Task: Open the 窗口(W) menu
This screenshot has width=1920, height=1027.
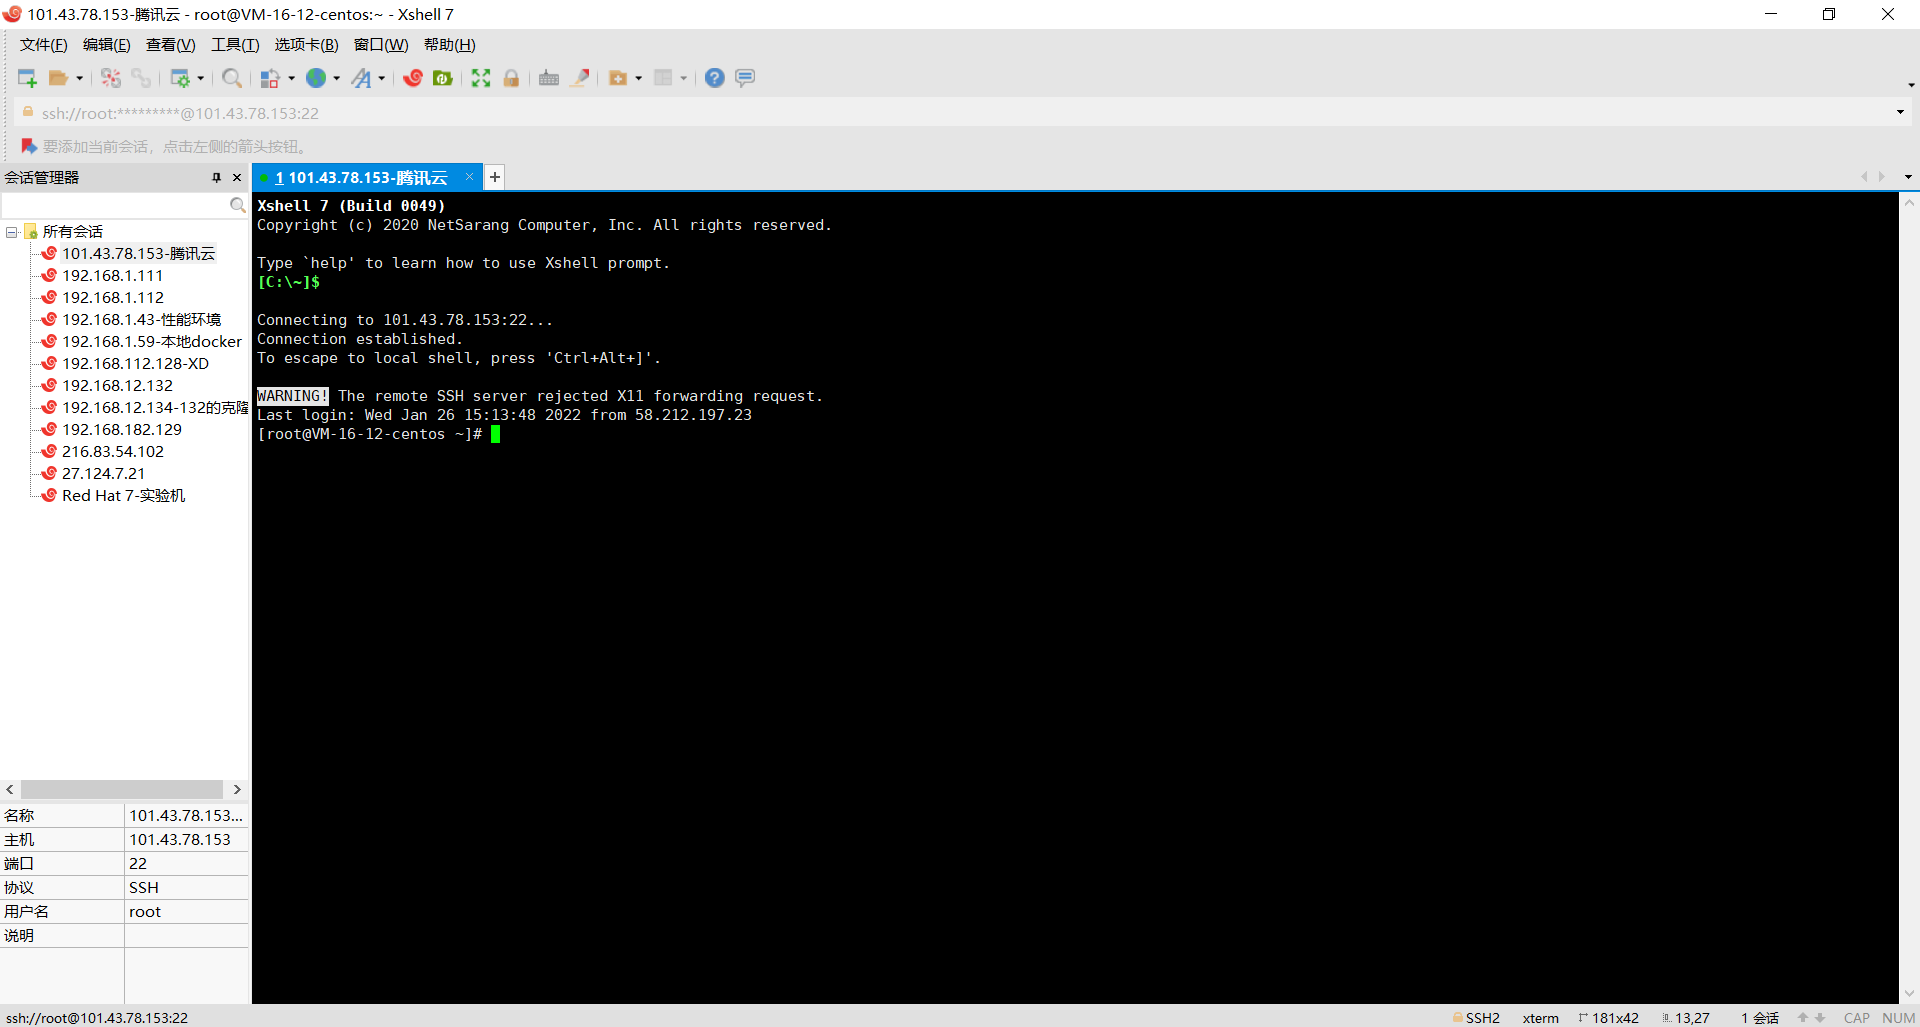Action: [x=381, y=45]
